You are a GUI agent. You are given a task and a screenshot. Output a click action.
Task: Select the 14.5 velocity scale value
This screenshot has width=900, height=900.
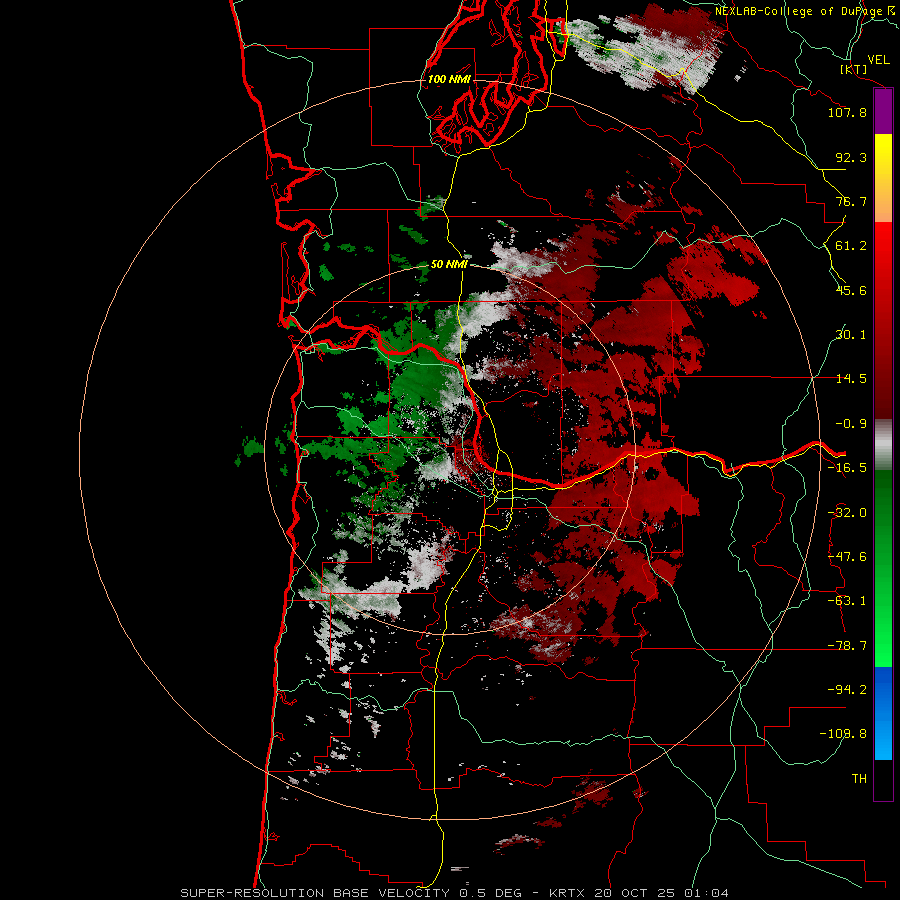coord(851,379)
